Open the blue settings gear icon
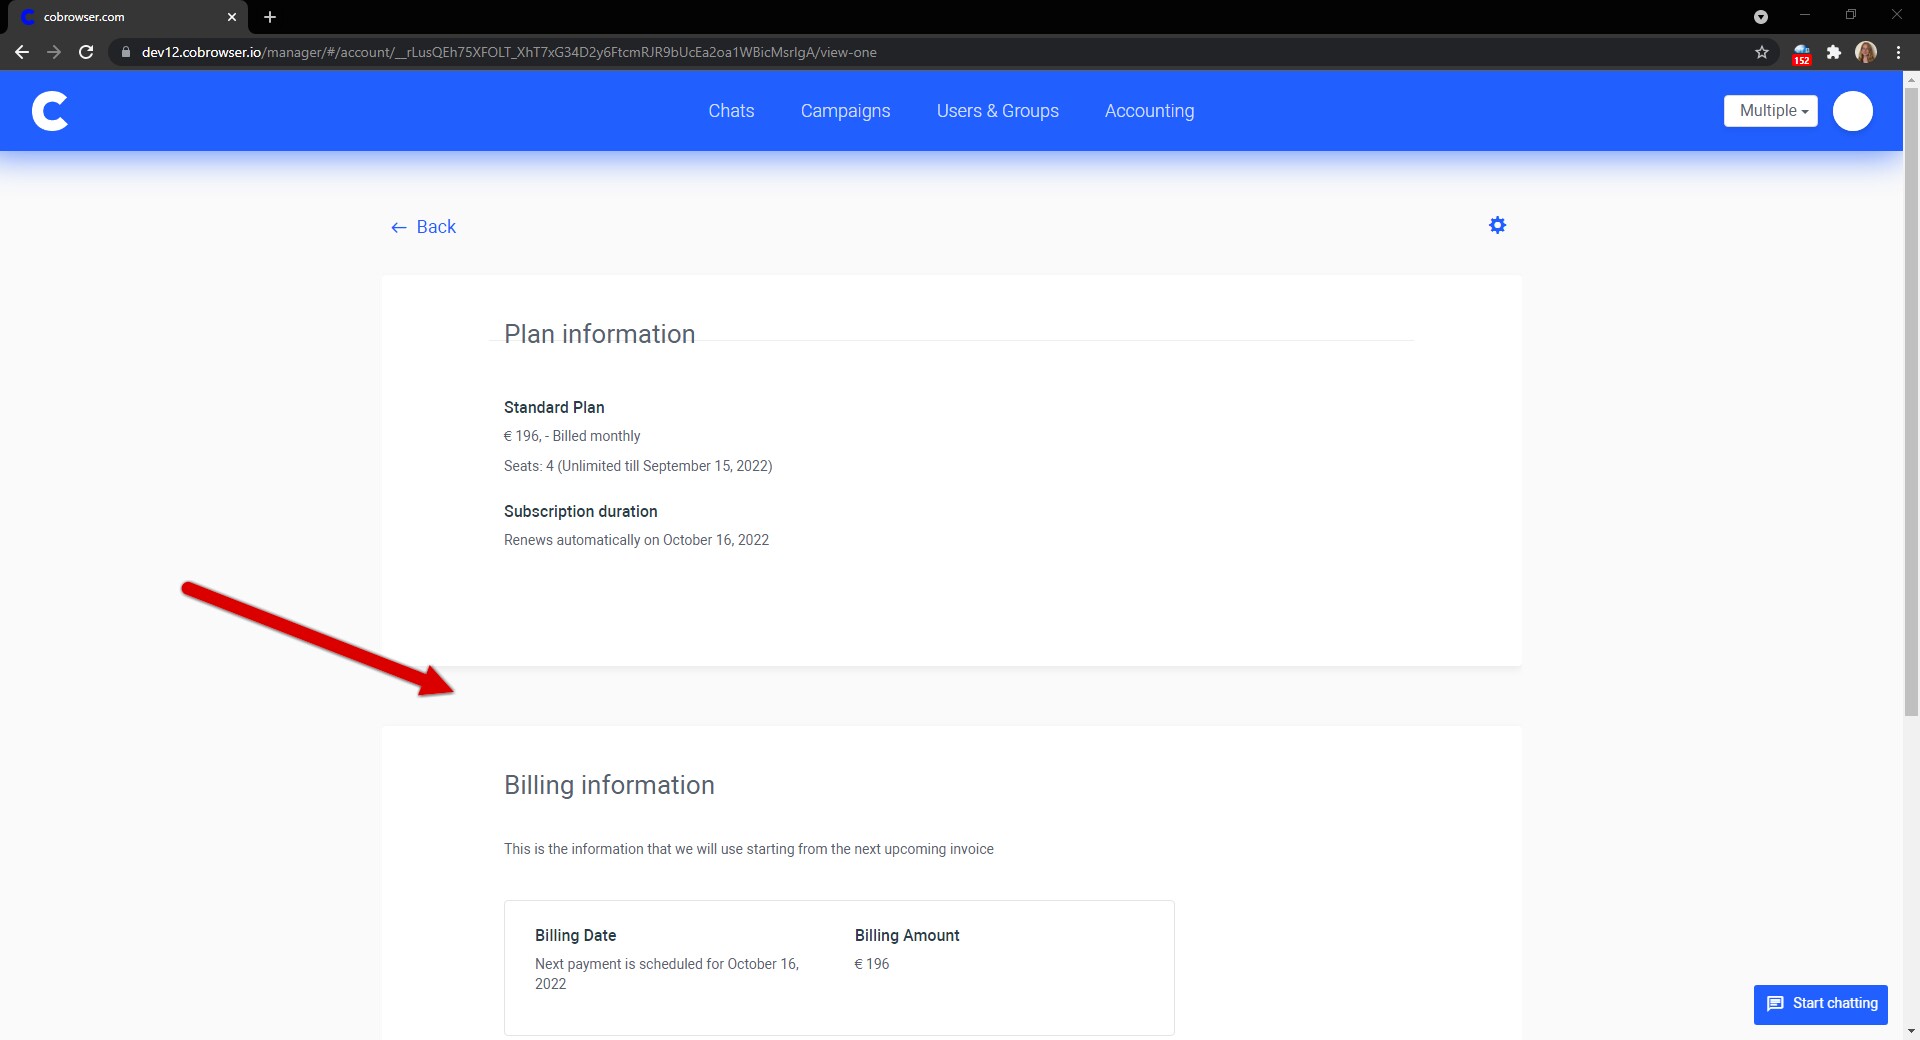Screen dimensions: 1920x1040 [1496, 224]
